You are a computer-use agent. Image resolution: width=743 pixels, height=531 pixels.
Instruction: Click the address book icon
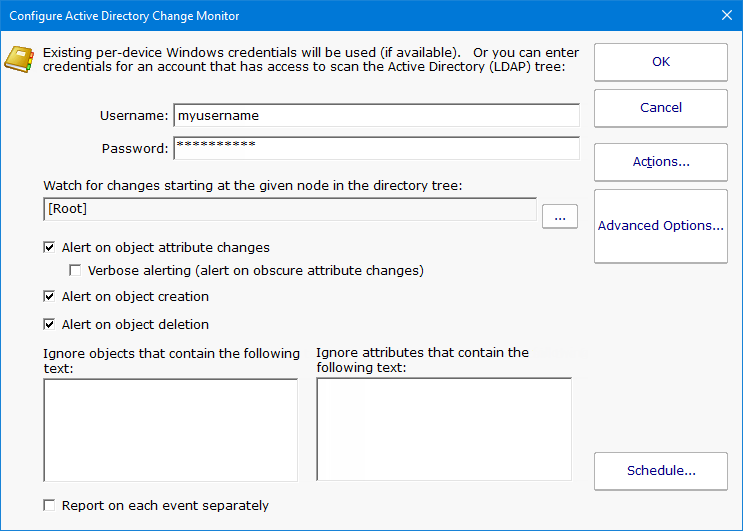click(x=19, y=60)
